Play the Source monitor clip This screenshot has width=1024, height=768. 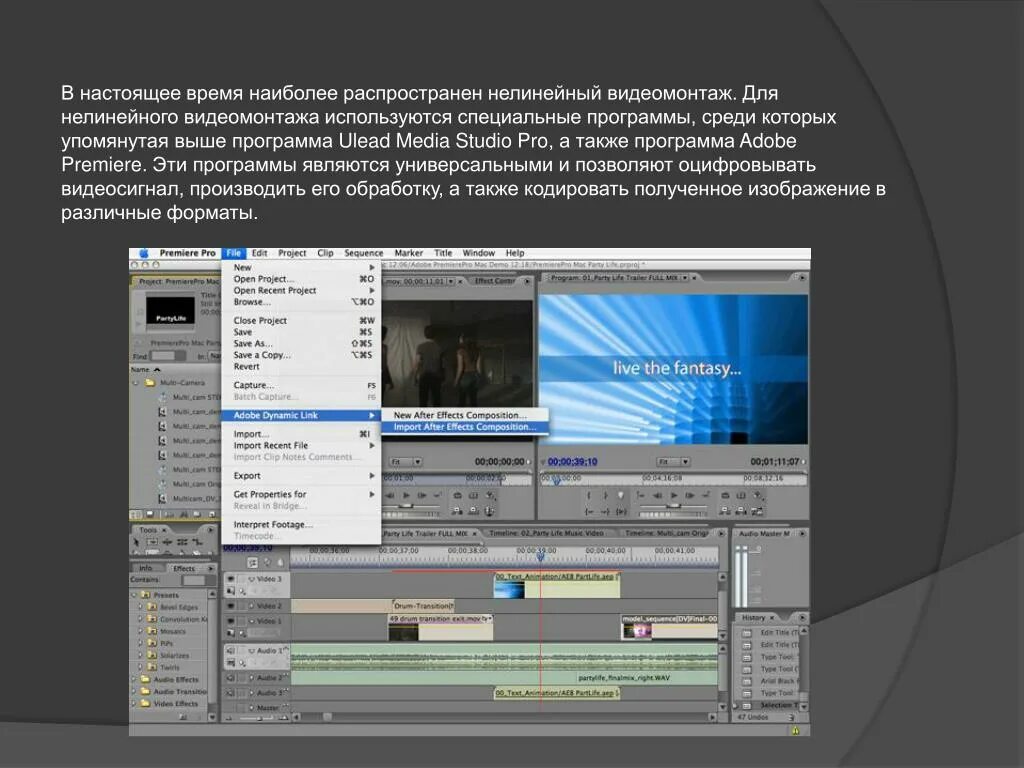tap(406, 496)
